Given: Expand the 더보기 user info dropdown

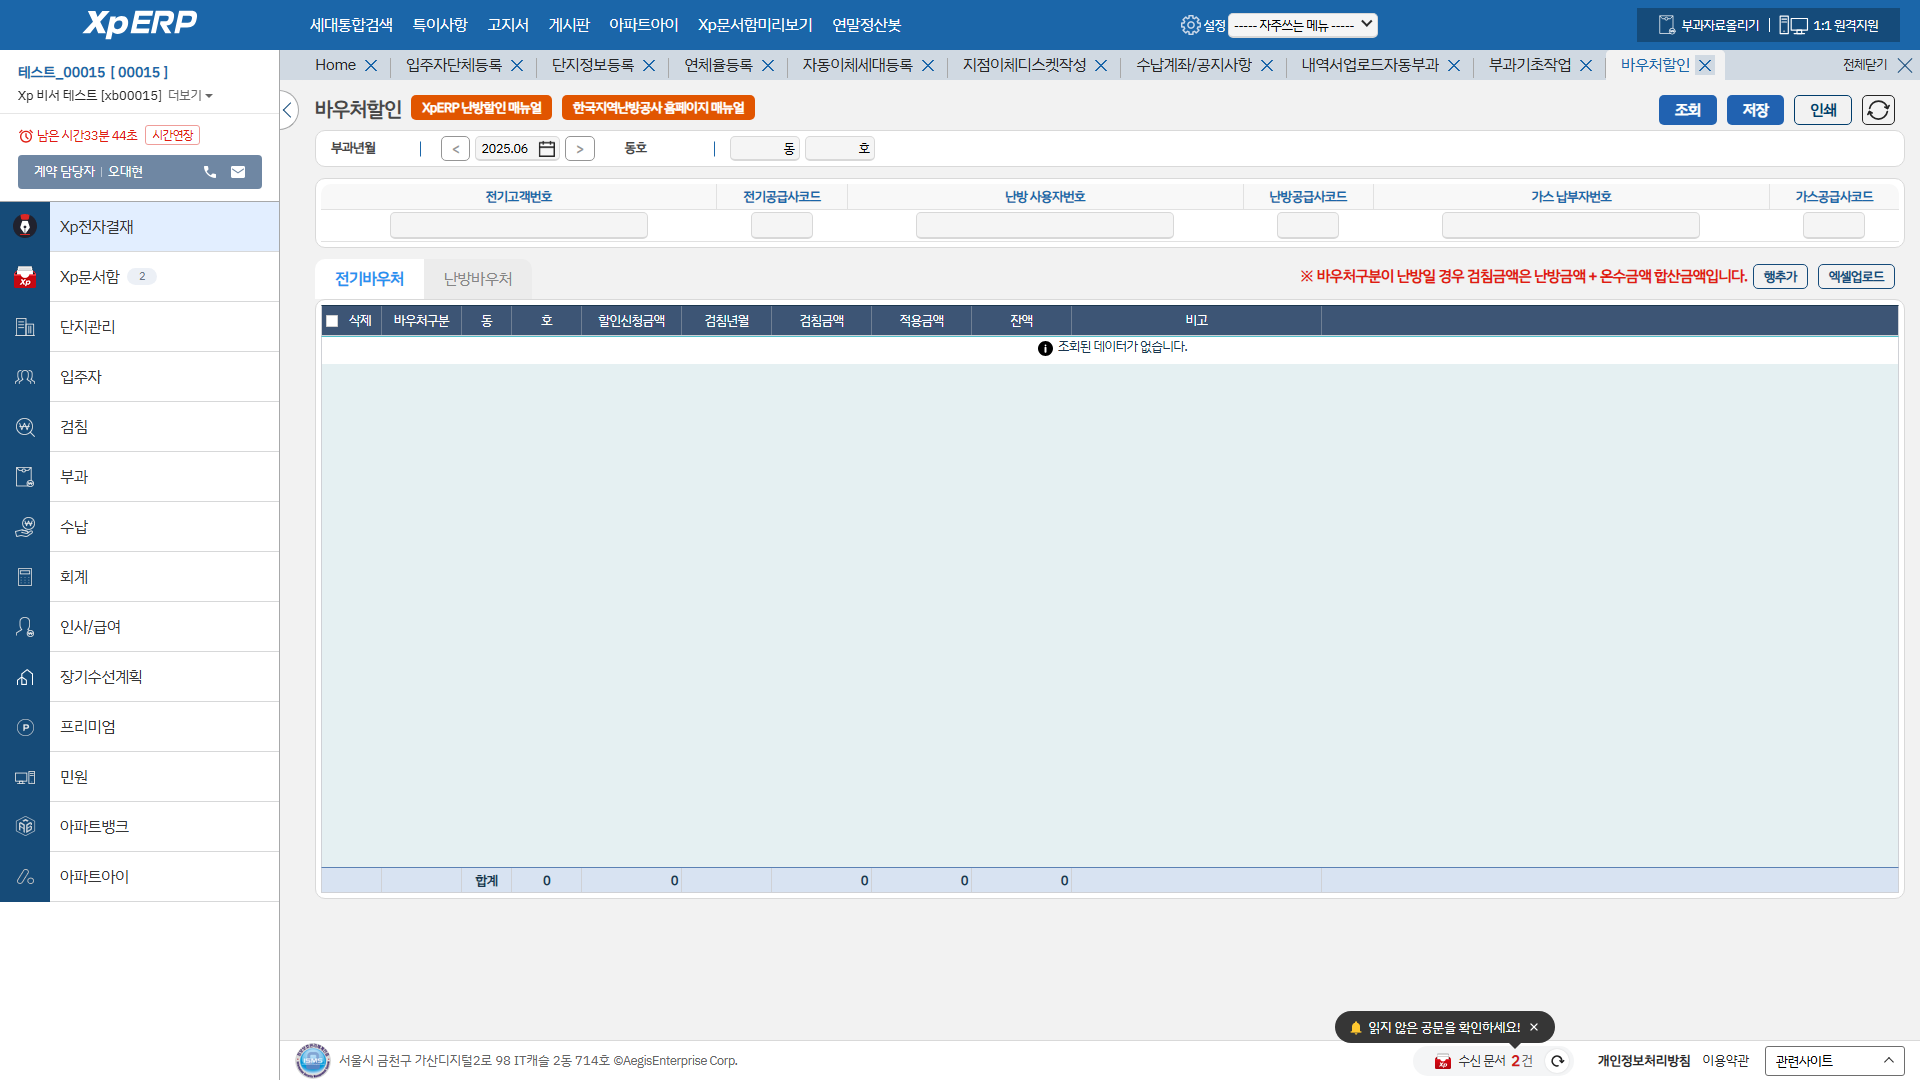Looking at the screenshot, I should 191,96.
